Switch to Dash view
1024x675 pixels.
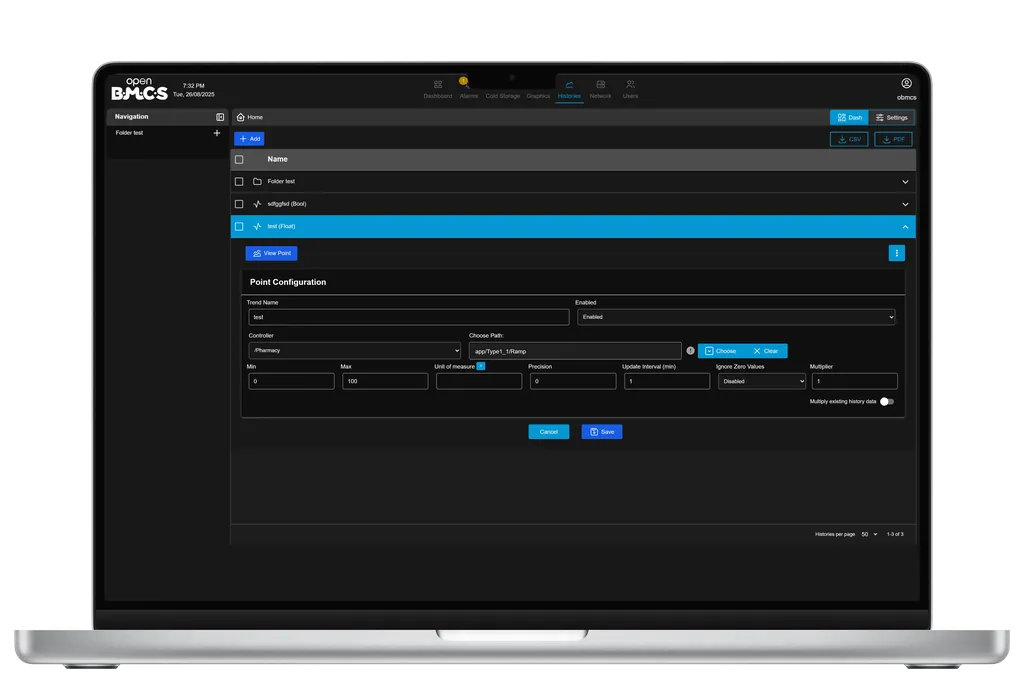pyautogui.click(x=849, y=118)
